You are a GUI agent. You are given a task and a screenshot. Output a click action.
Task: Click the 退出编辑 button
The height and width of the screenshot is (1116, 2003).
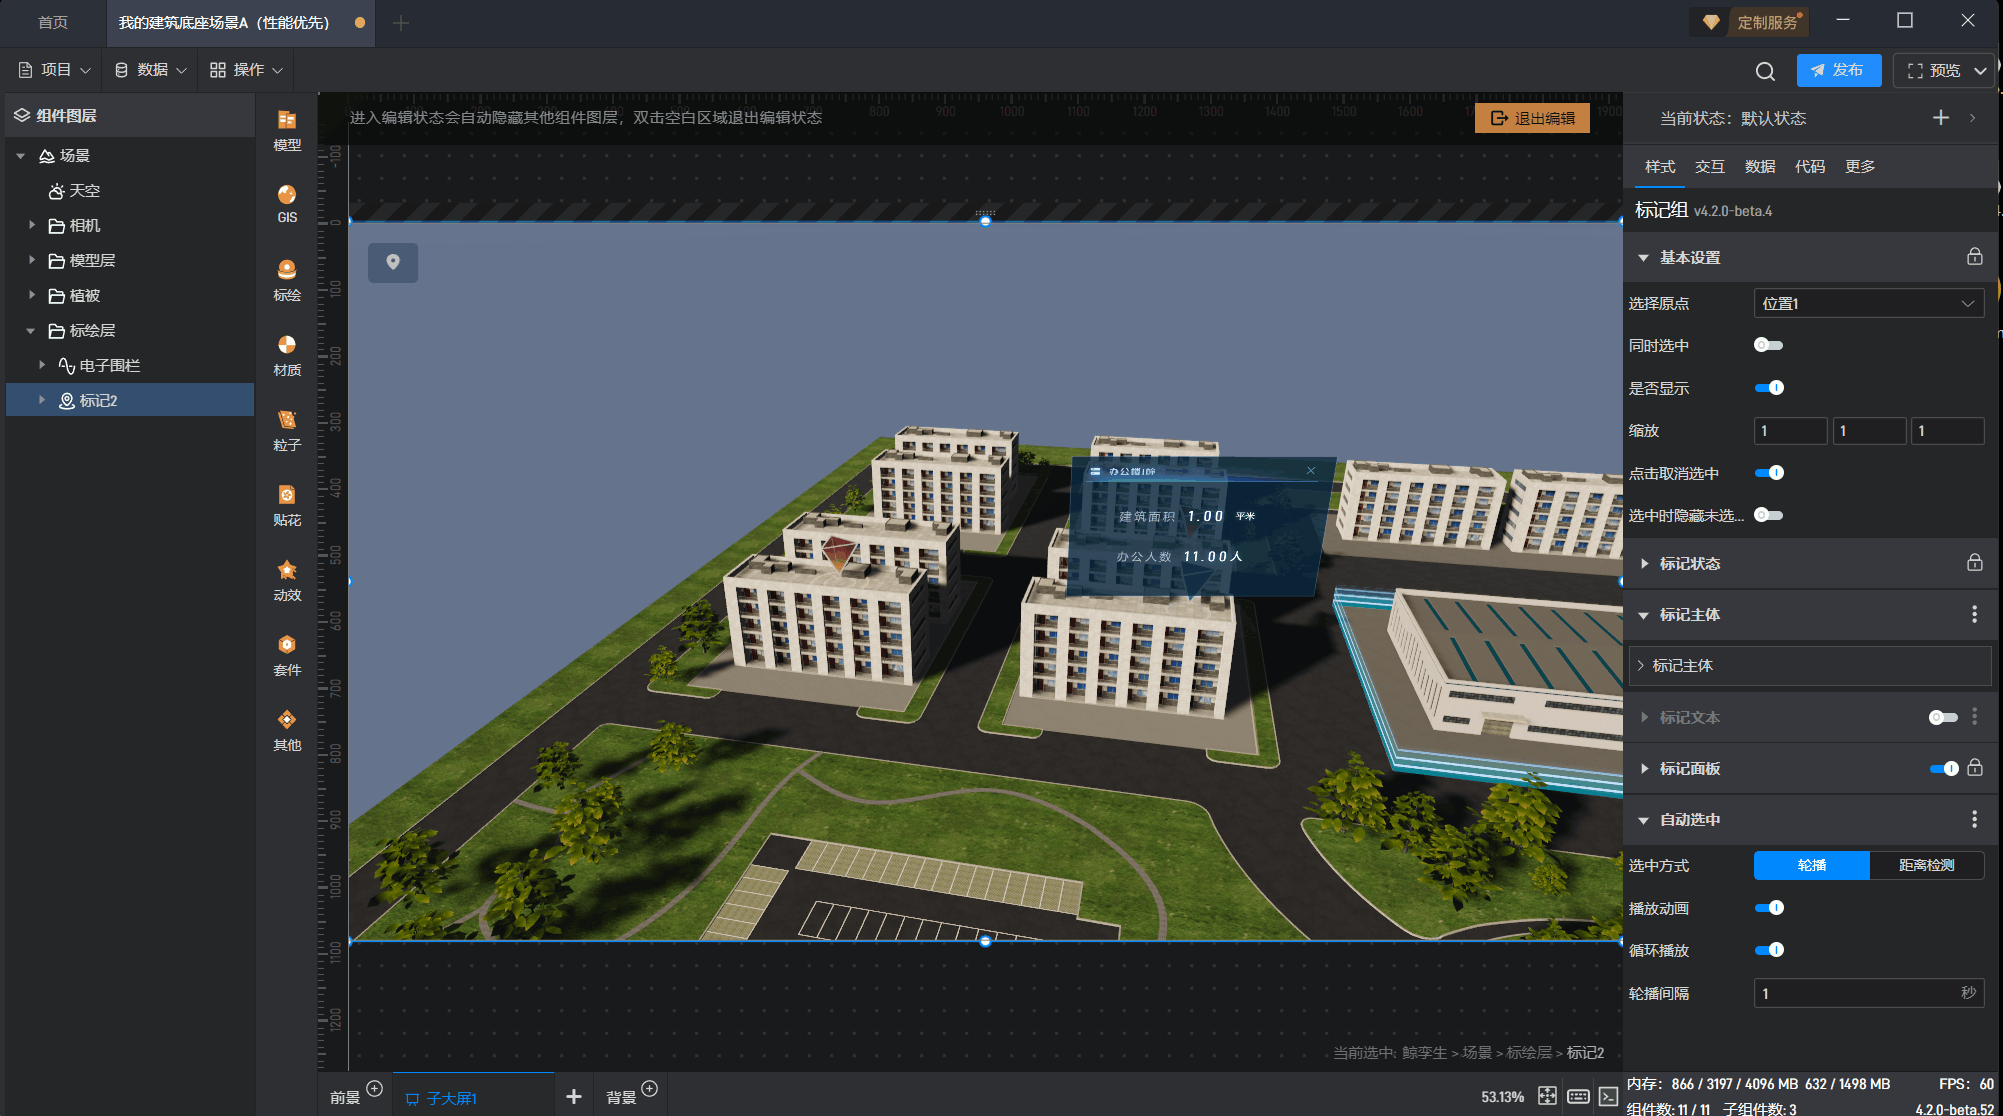point(1532,118)
